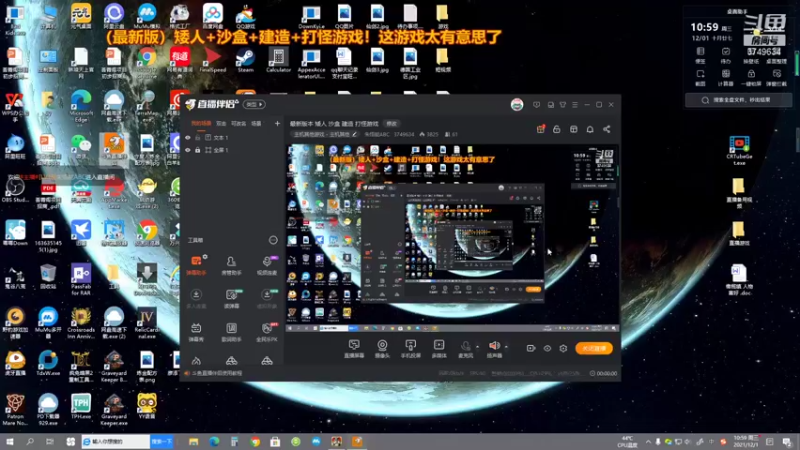Switch to the third scene tab
800x450 pixels.
click(238, 123)
